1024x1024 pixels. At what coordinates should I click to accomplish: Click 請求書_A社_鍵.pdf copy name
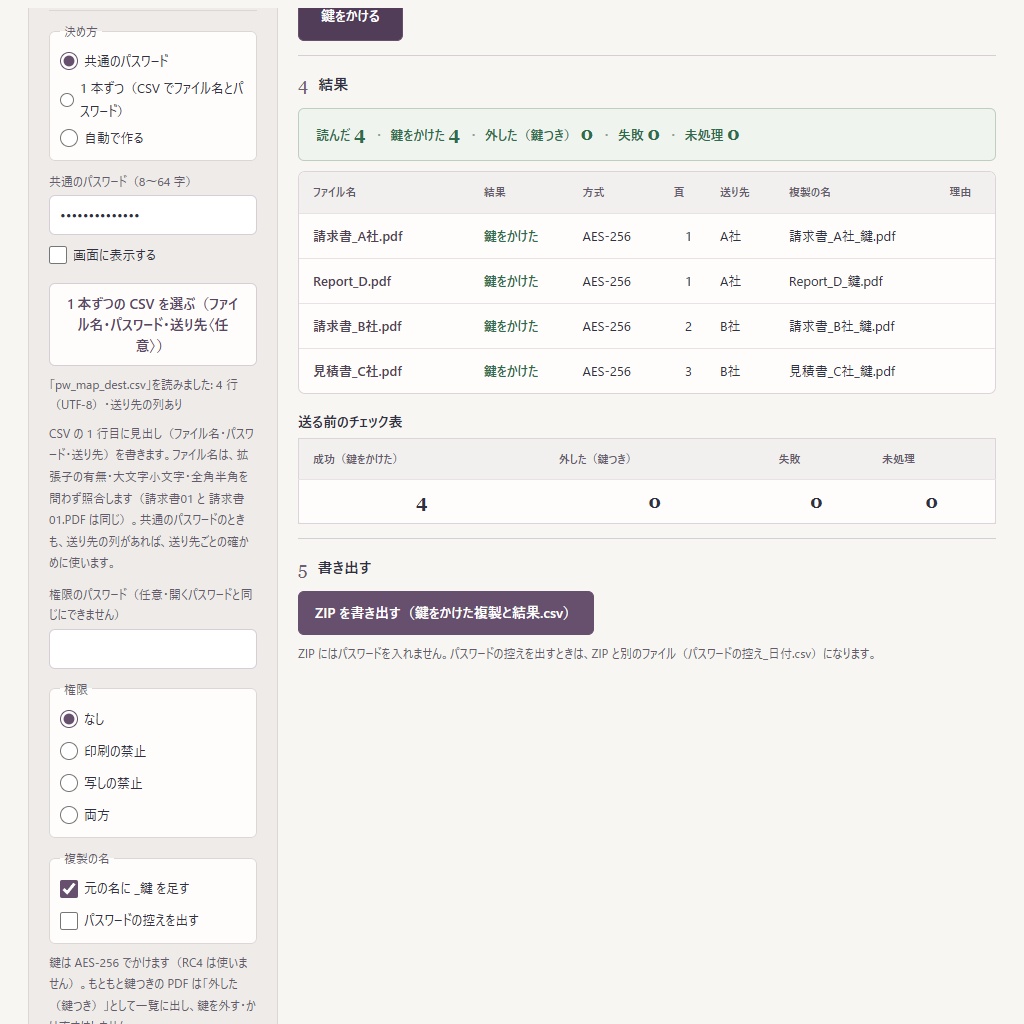842,236
